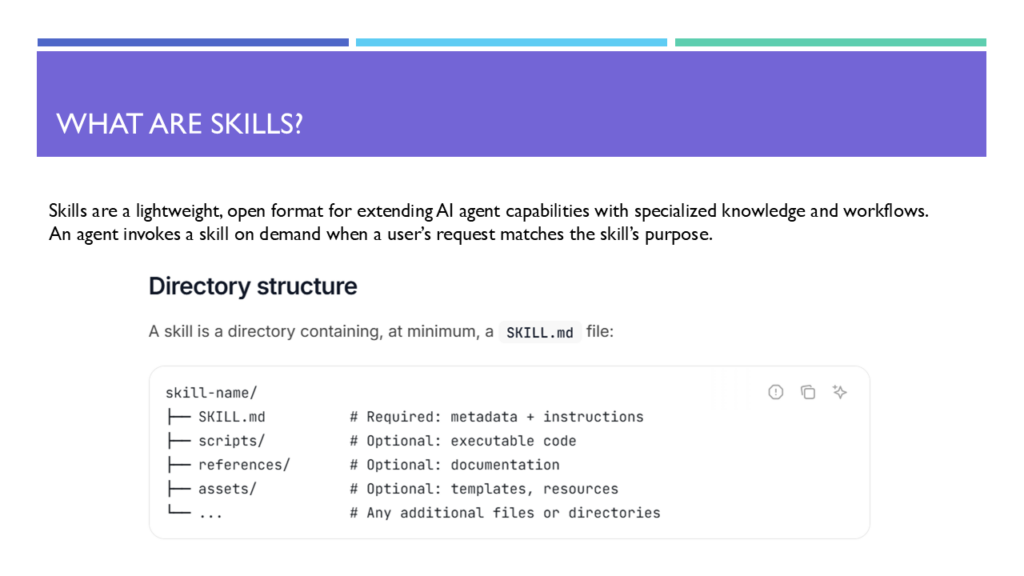Click the WHAT ARE SKILLS? title text
Viewport: 1024px width, 576px height.
click(x=180, y=124)
